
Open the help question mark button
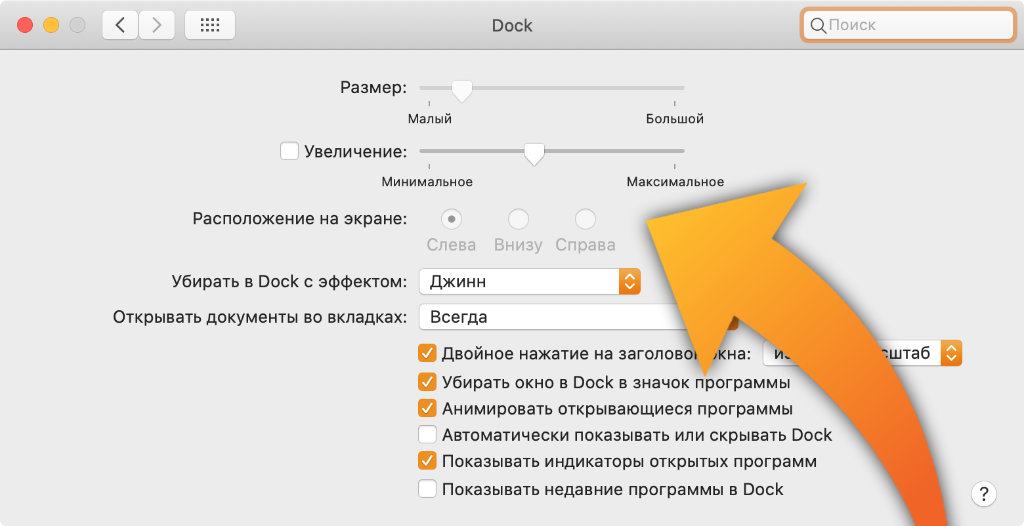pos(984,493)
